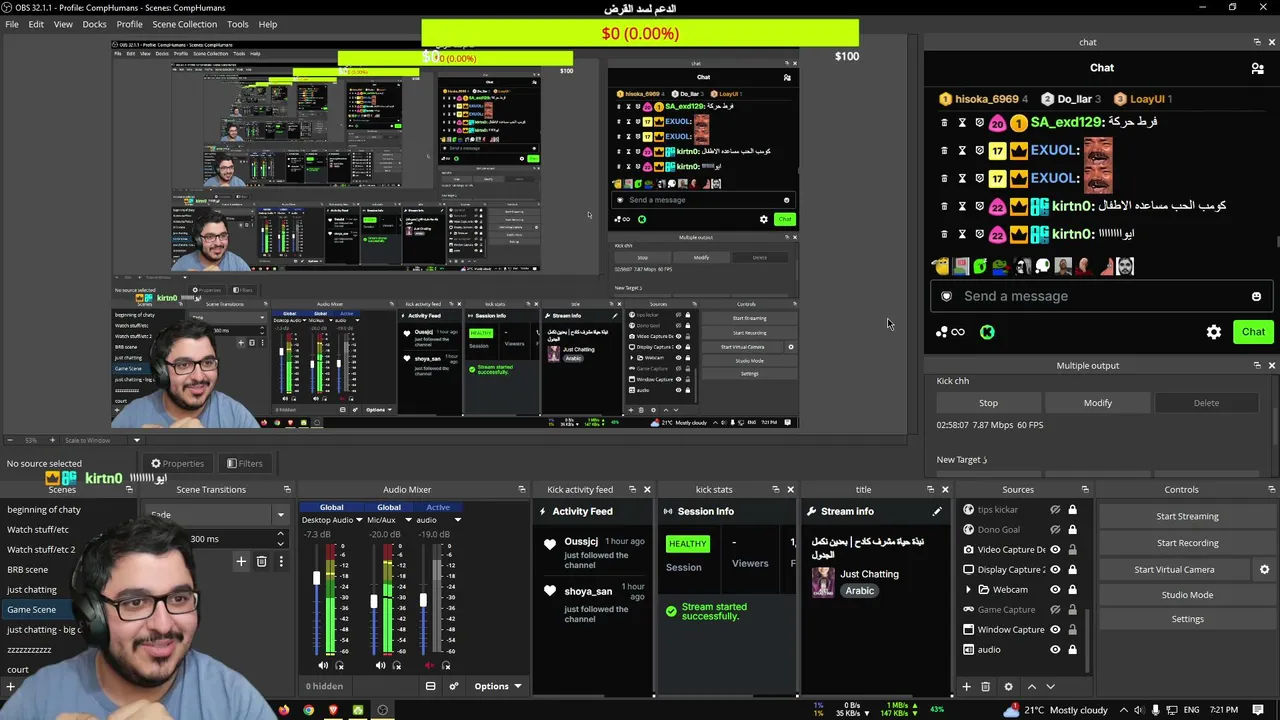Click the green Kick logo icon below the chat box
Viewport: 1280px width, 720px height.
[987, 332]
